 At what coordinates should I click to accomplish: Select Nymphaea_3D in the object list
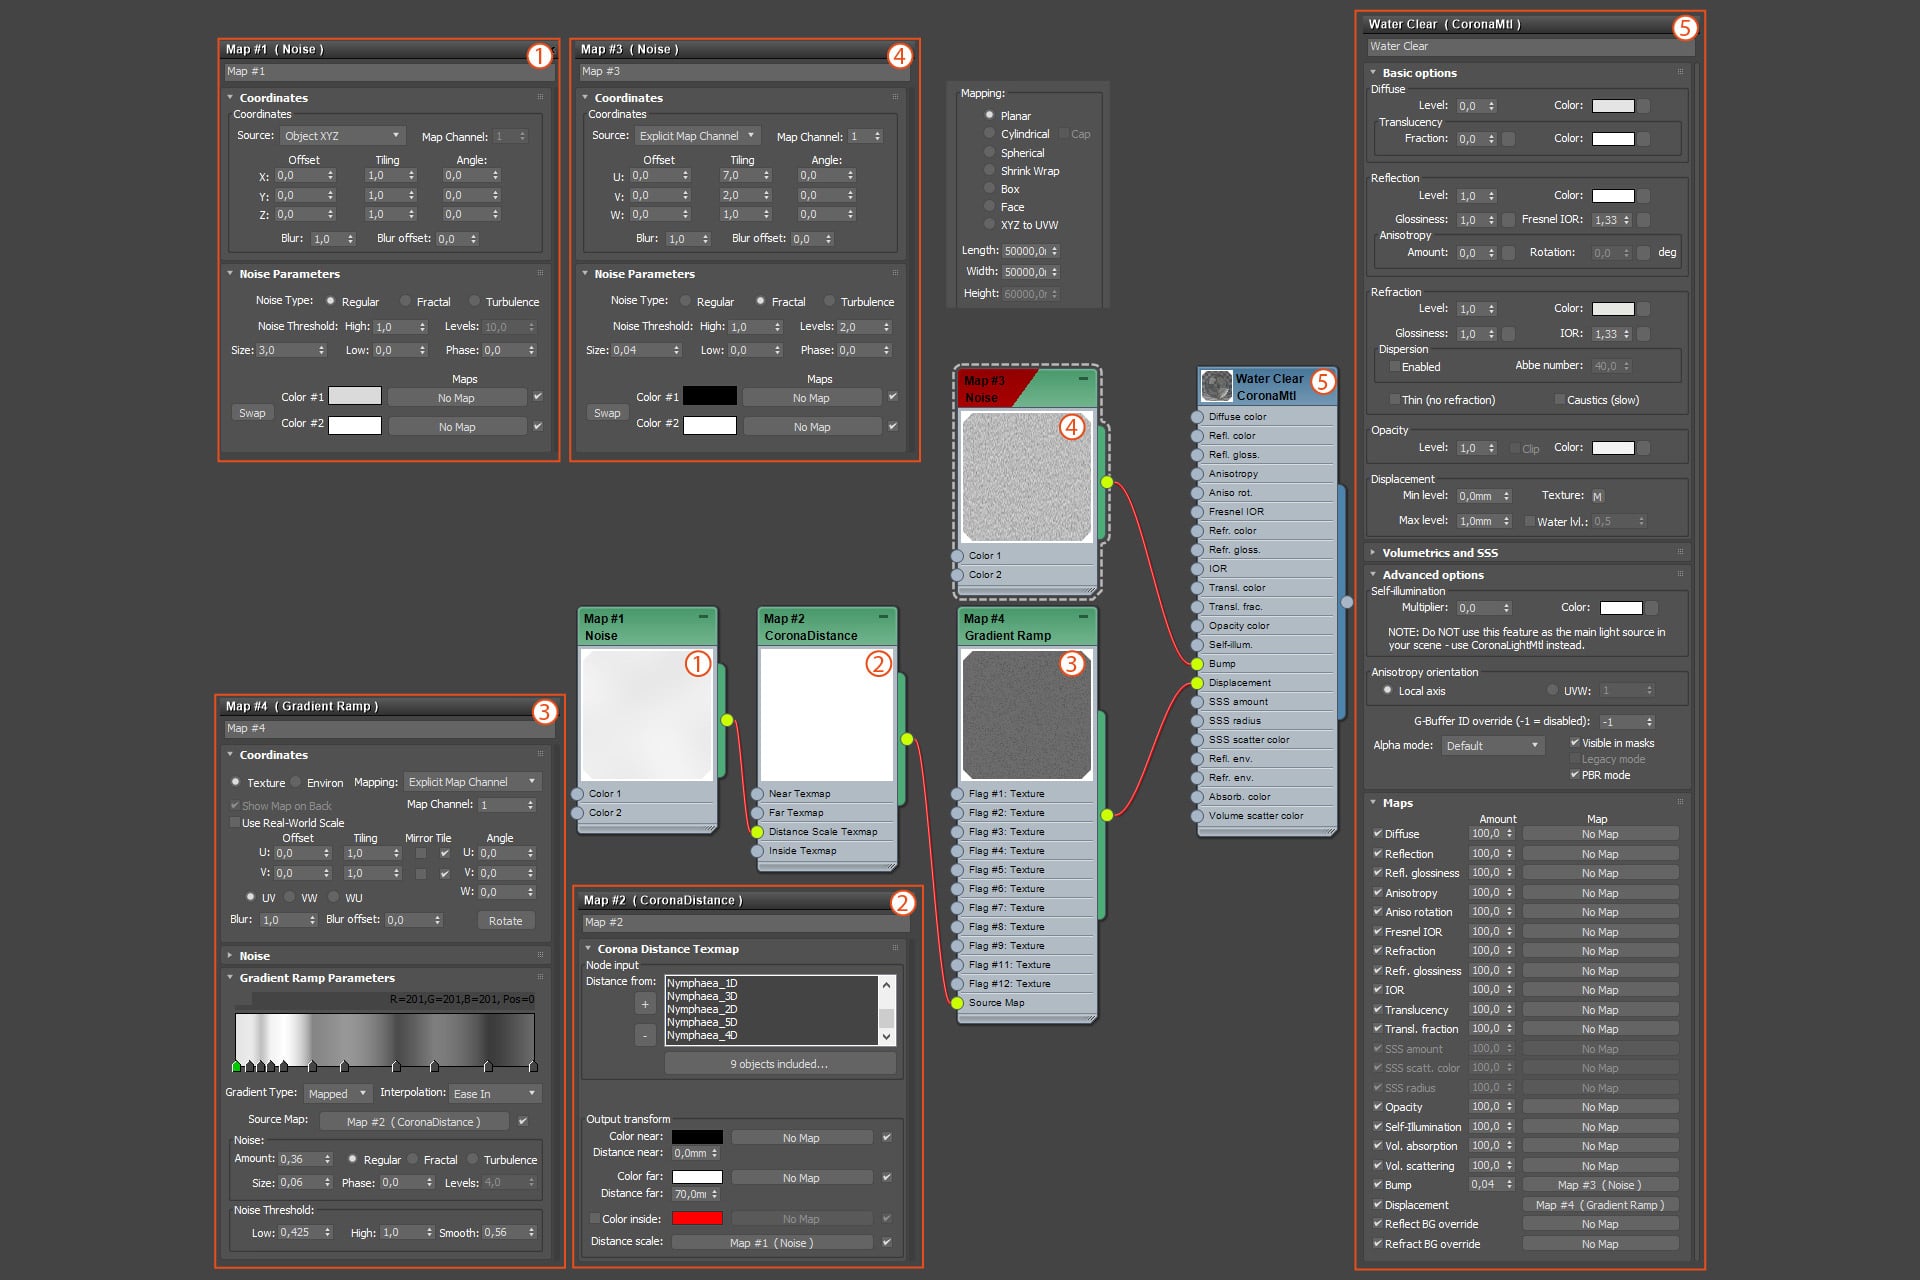click(x=702, y=997)
